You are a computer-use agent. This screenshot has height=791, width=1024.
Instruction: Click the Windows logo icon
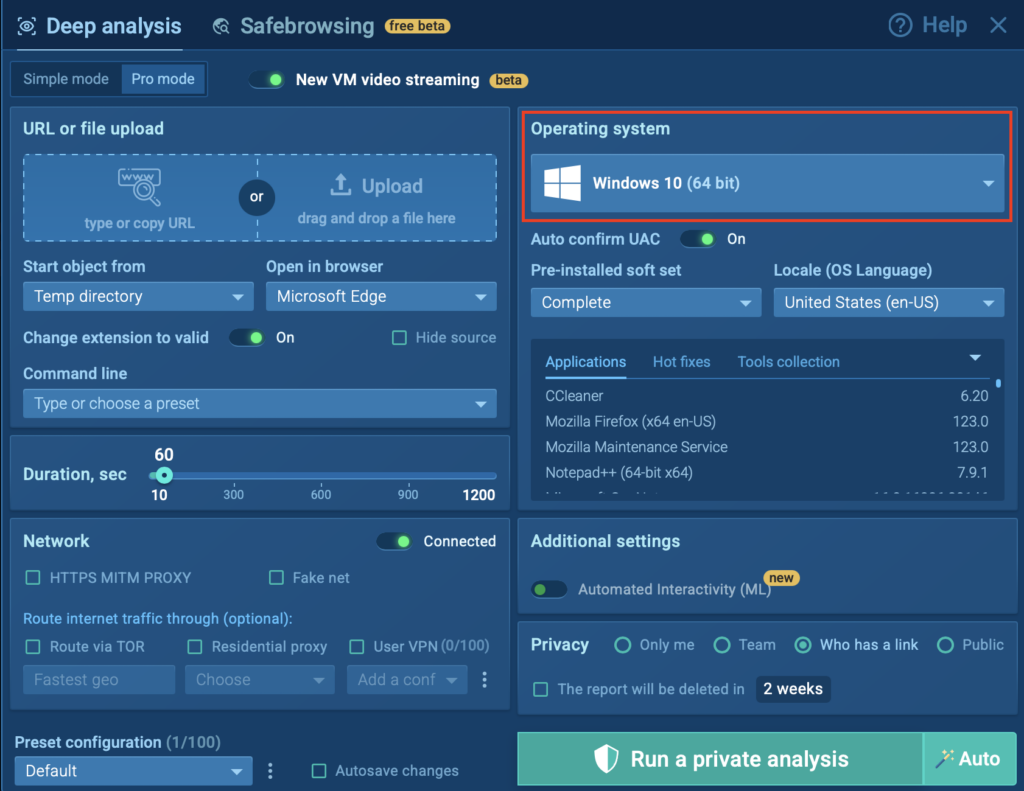562,183
